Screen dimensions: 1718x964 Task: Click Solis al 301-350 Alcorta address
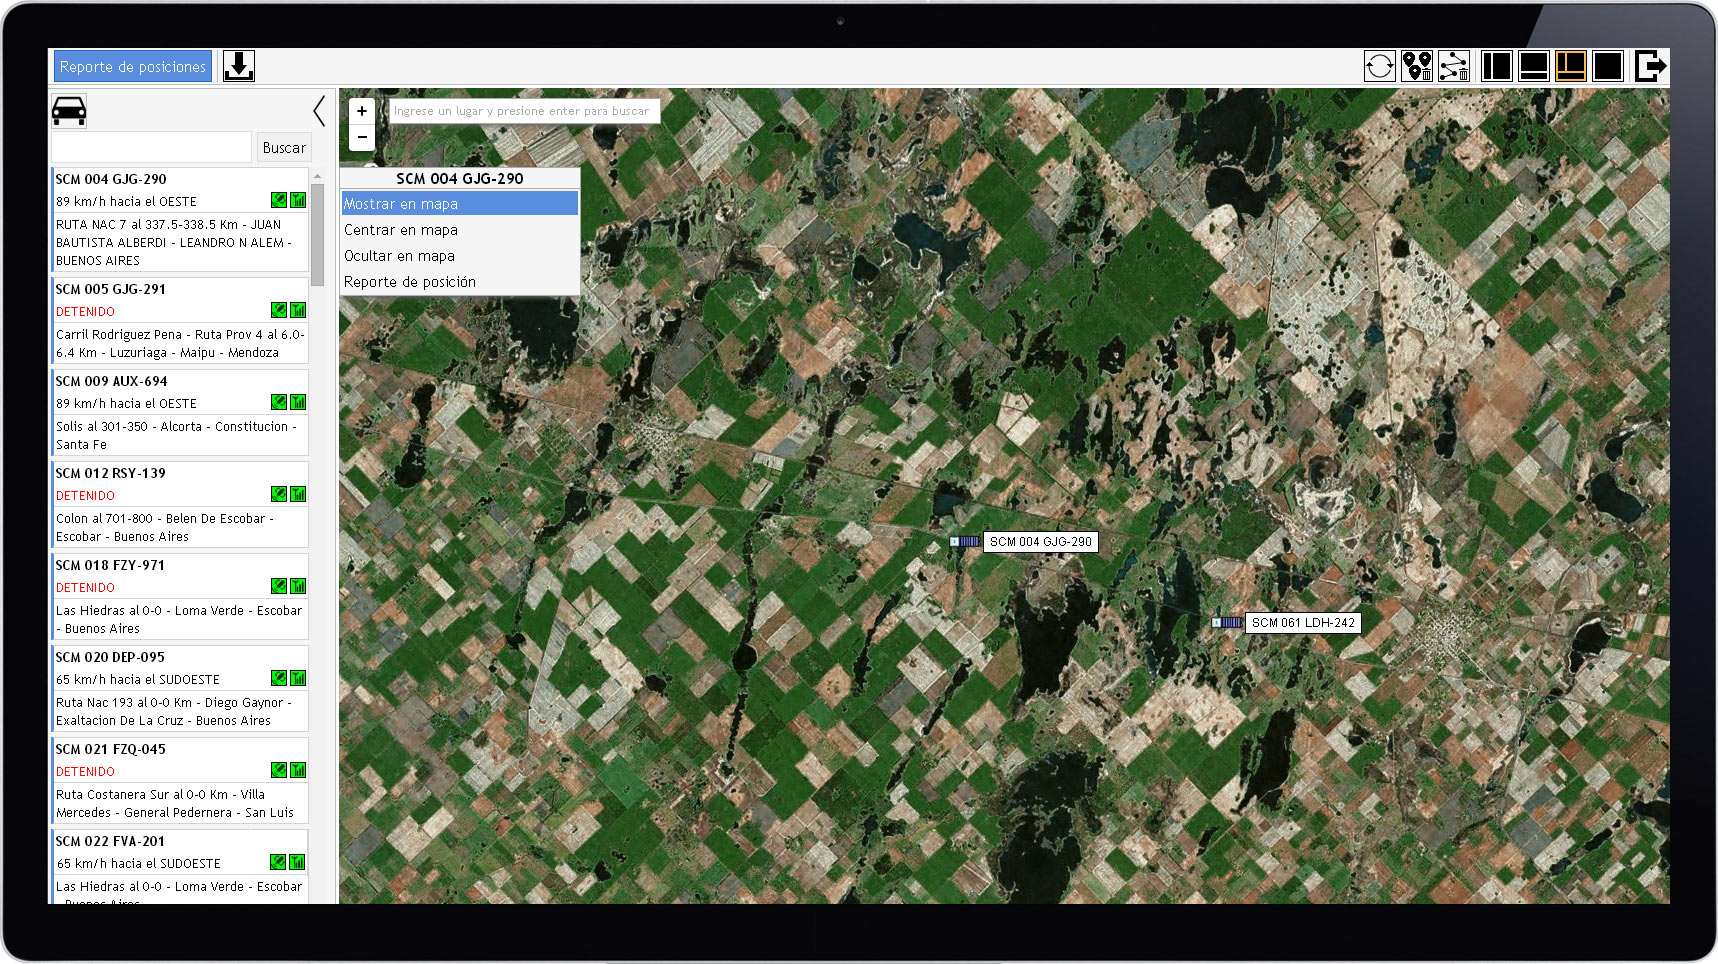(176, 435)
